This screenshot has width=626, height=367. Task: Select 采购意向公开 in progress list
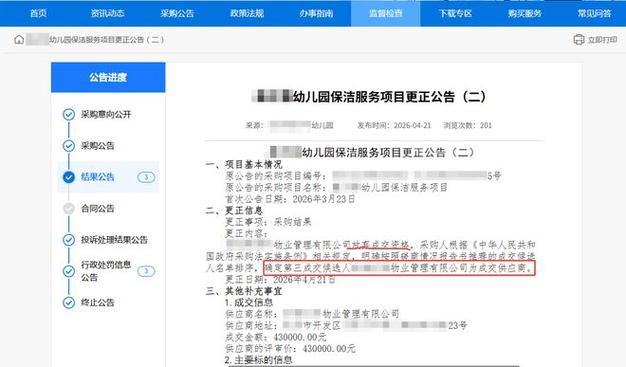(106, 114)
